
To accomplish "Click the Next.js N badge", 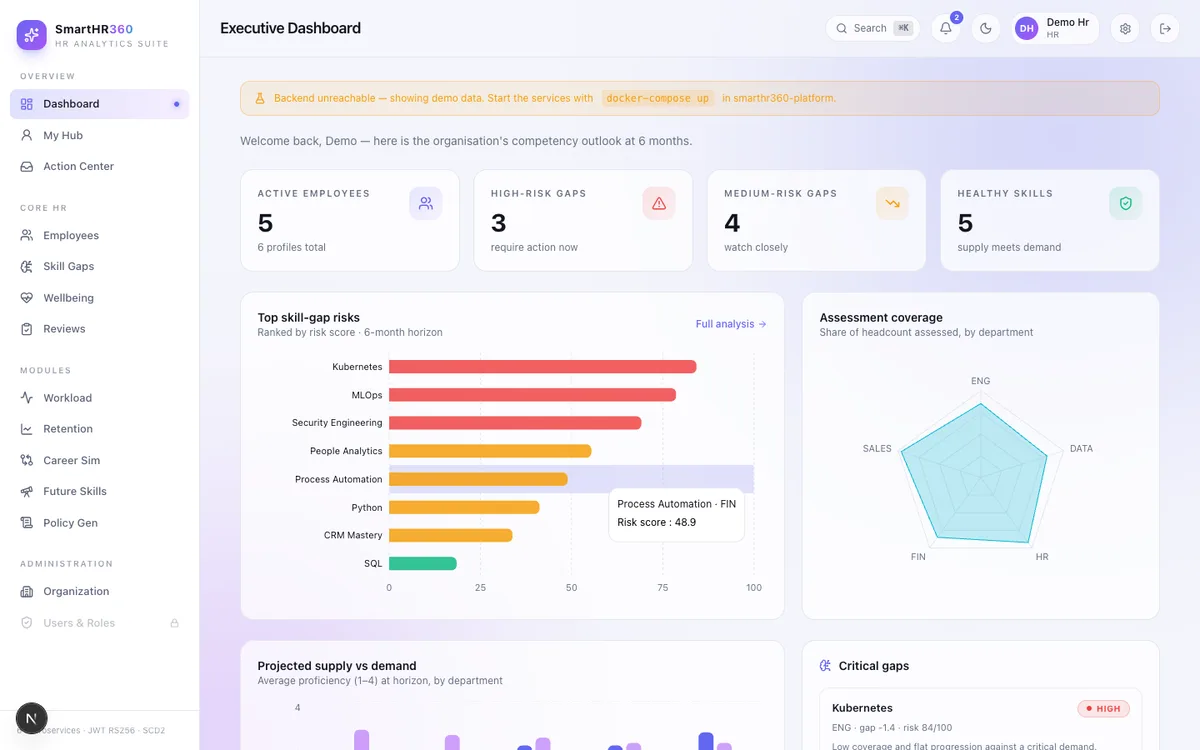I will pos(32,719).
